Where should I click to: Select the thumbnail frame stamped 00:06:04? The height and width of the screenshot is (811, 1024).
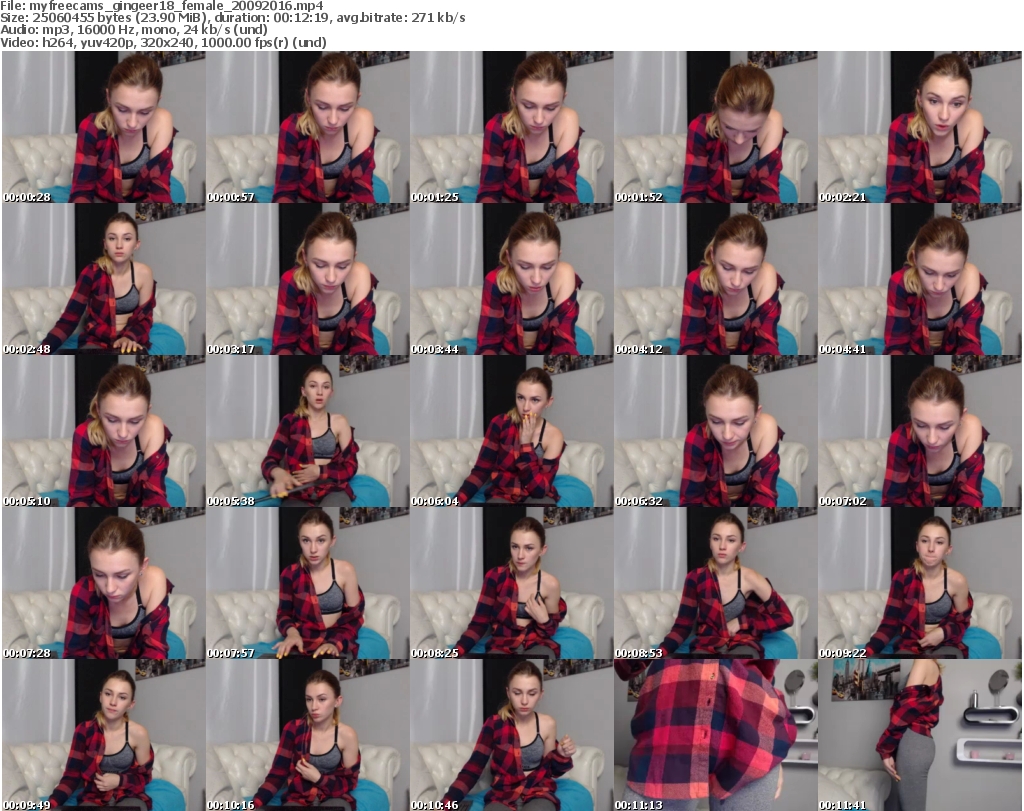click(x=511, y=432)
